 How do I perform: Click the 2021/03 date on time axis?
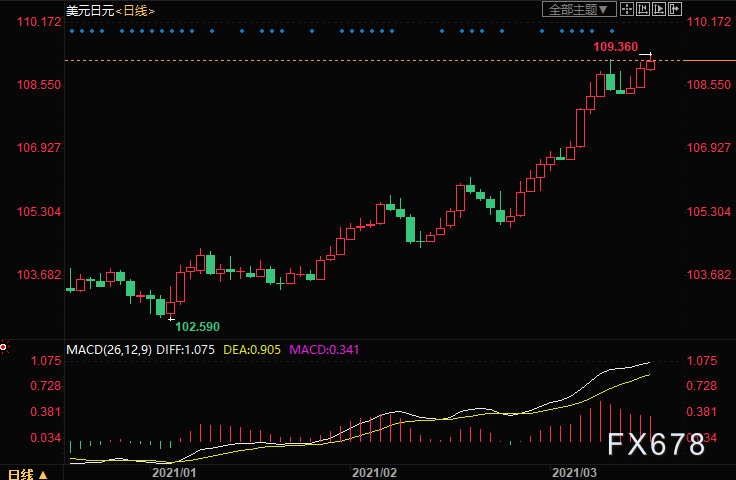(x=574, y=472)
